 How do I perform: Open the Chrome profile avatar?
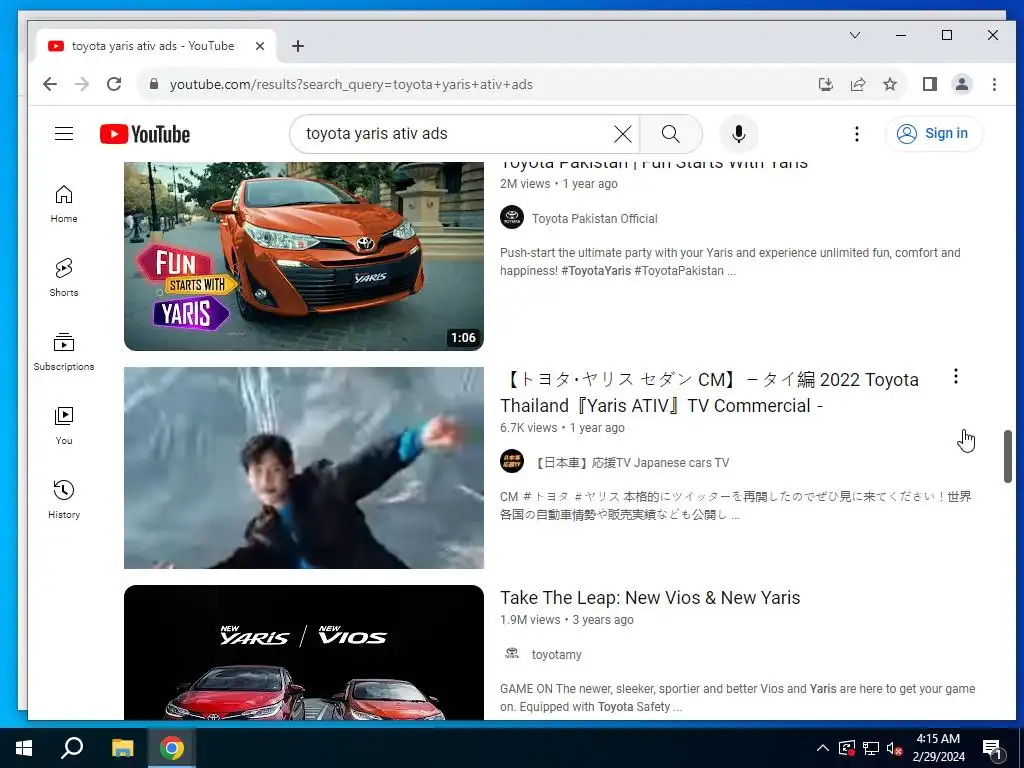click(x=962, y=84)
